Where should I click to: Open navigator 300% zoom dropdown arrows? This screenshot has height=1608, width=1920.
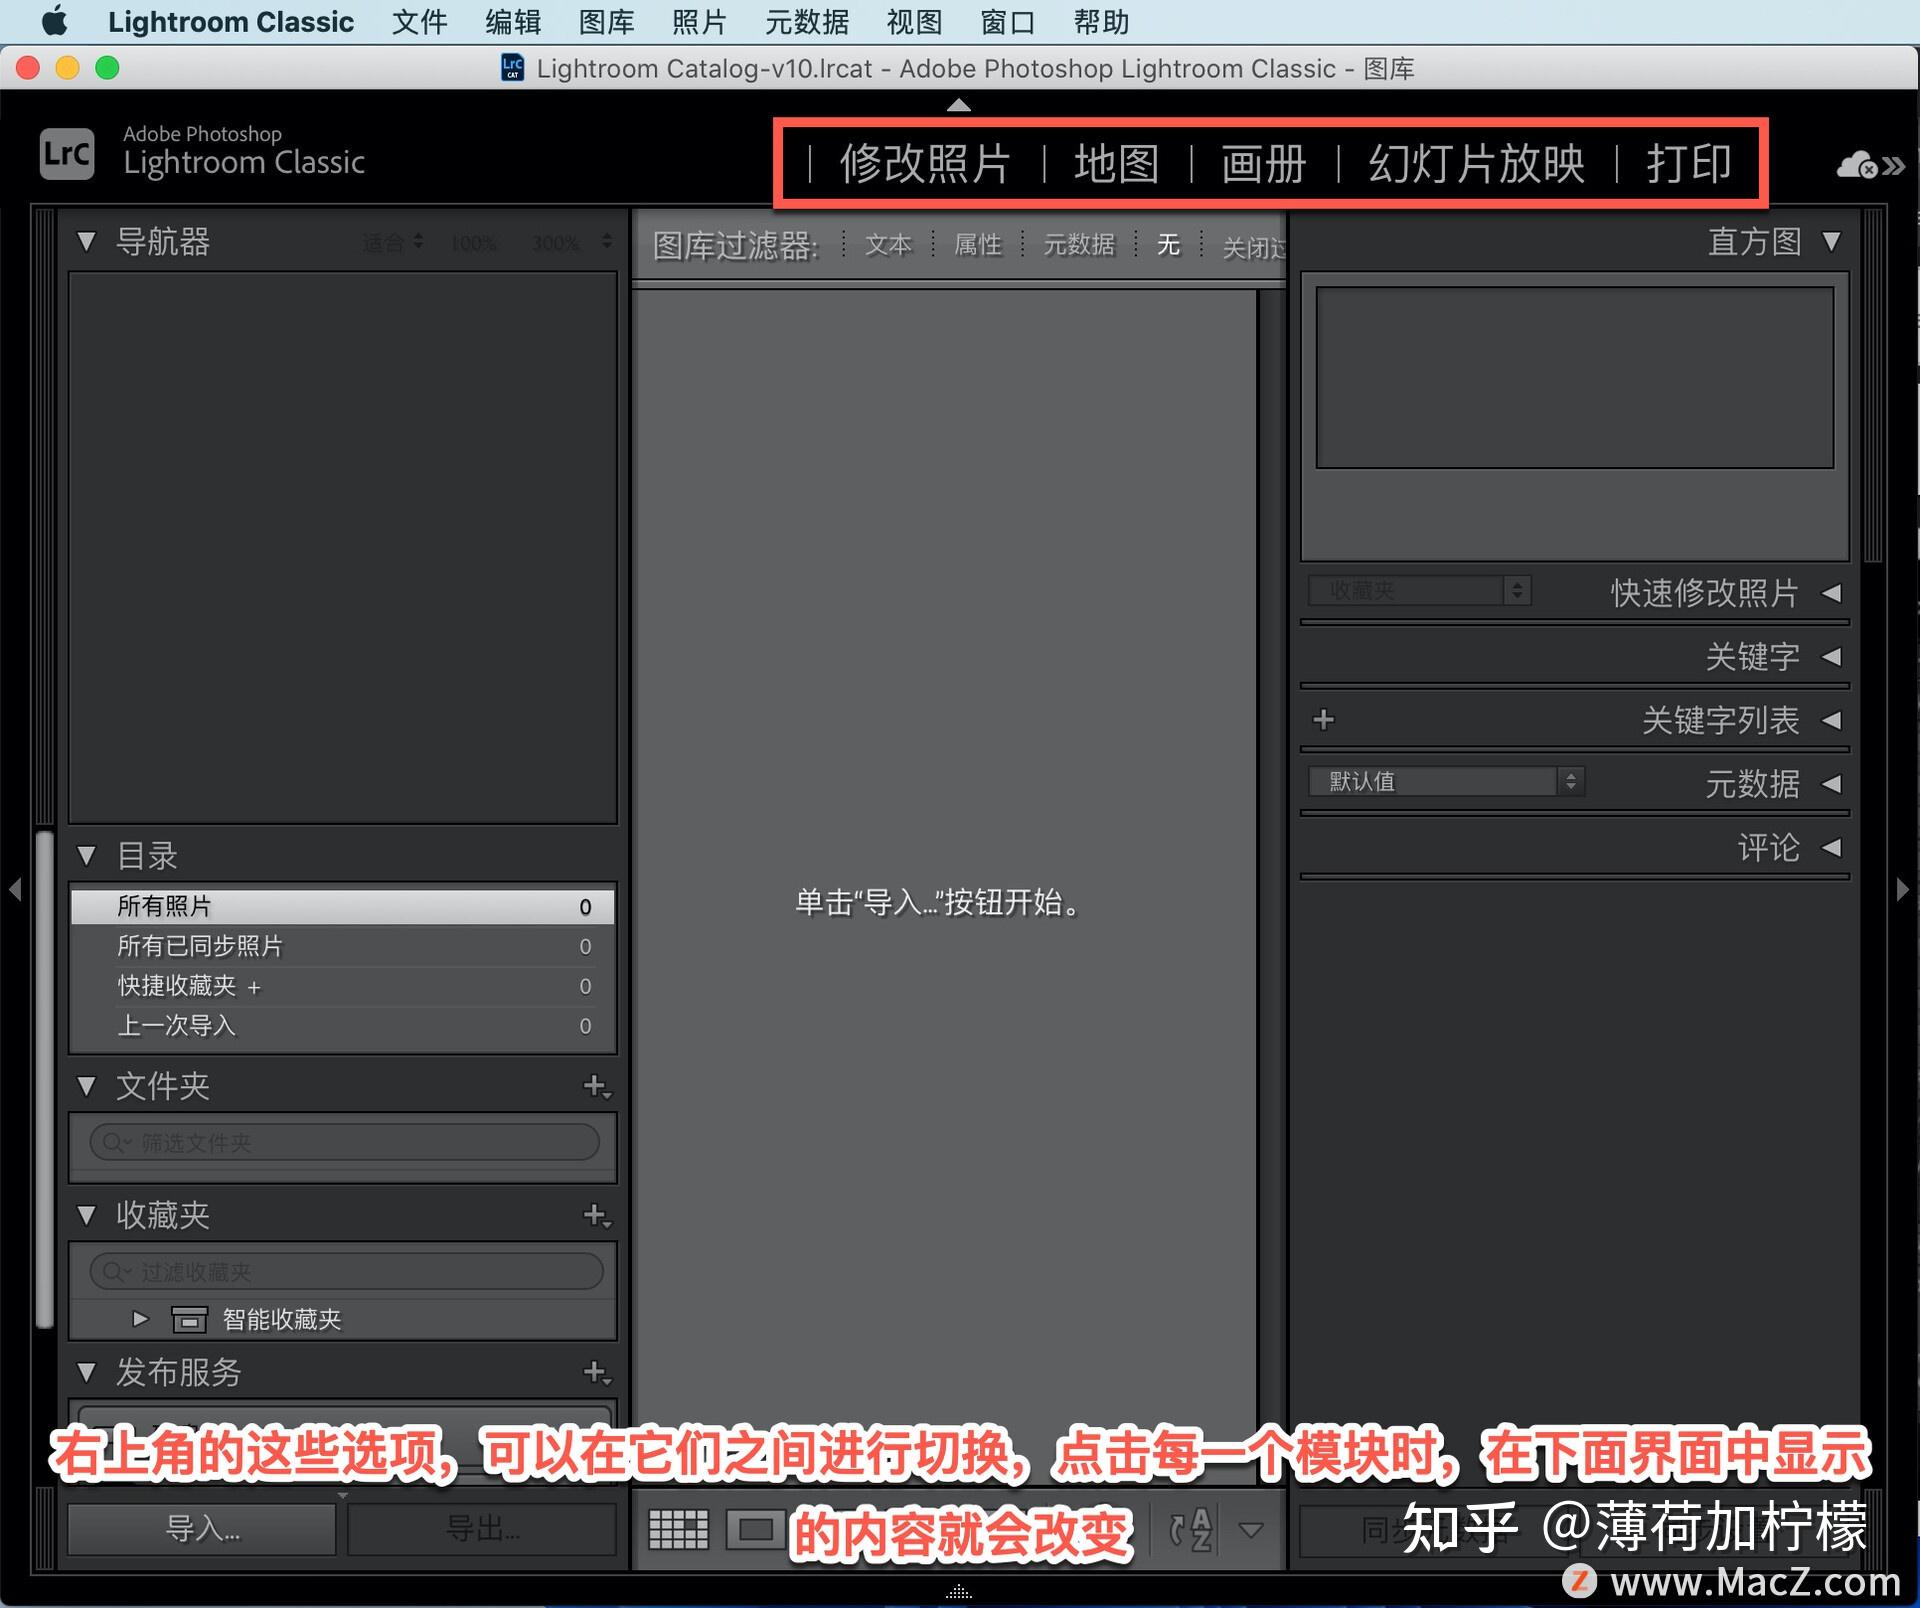point(606,242)
